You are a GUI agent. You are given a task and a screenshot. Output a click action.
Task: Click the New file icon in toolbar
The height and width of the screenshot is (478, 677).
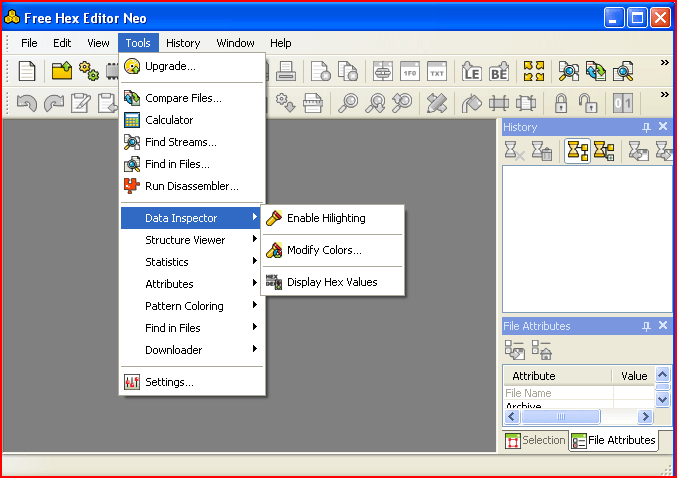27,71
